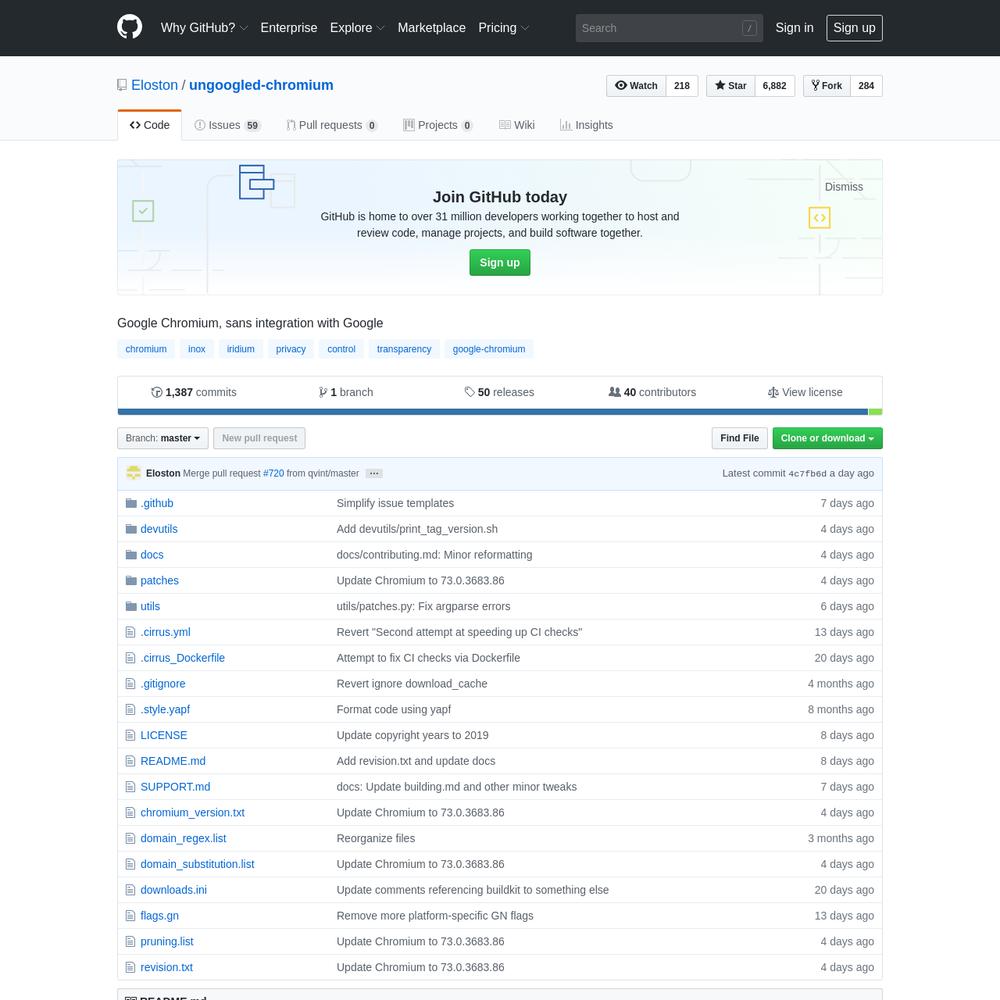The width and height of the screenshot is (1000, 1000).
Task: Click the file icon beside SUPPORT.md
Action: coord(130,787)
